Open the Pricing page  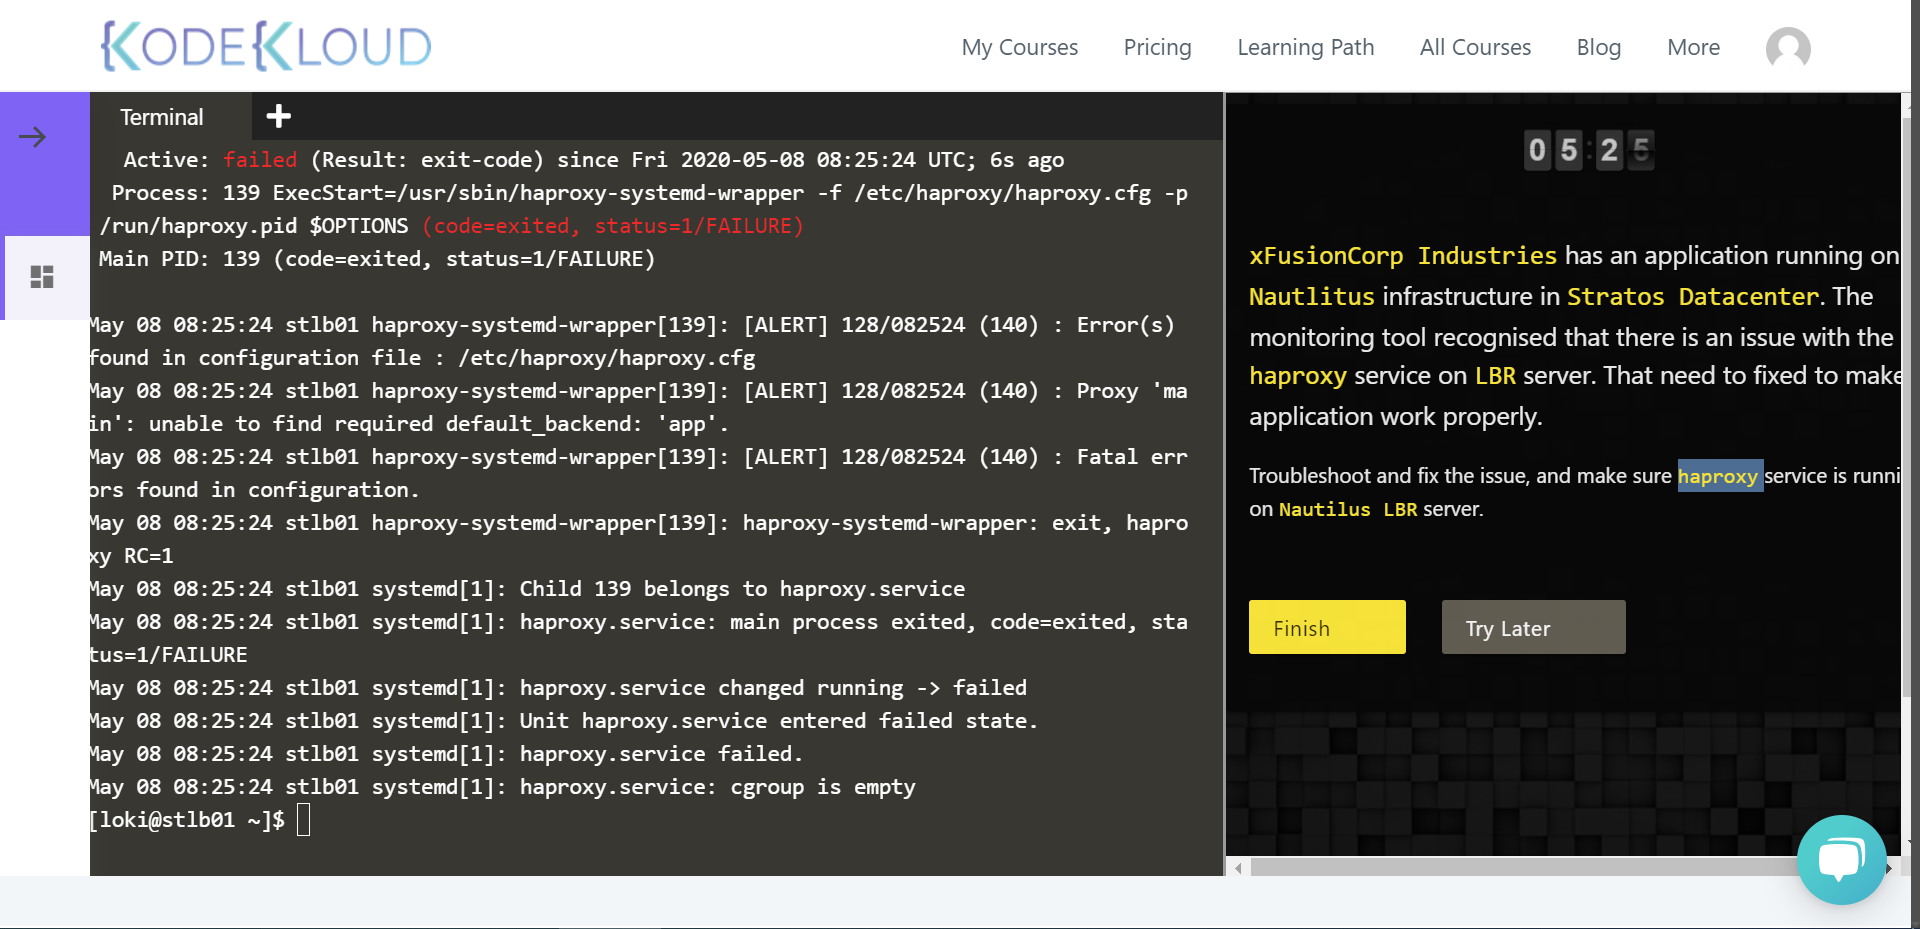pos(1157,47)
